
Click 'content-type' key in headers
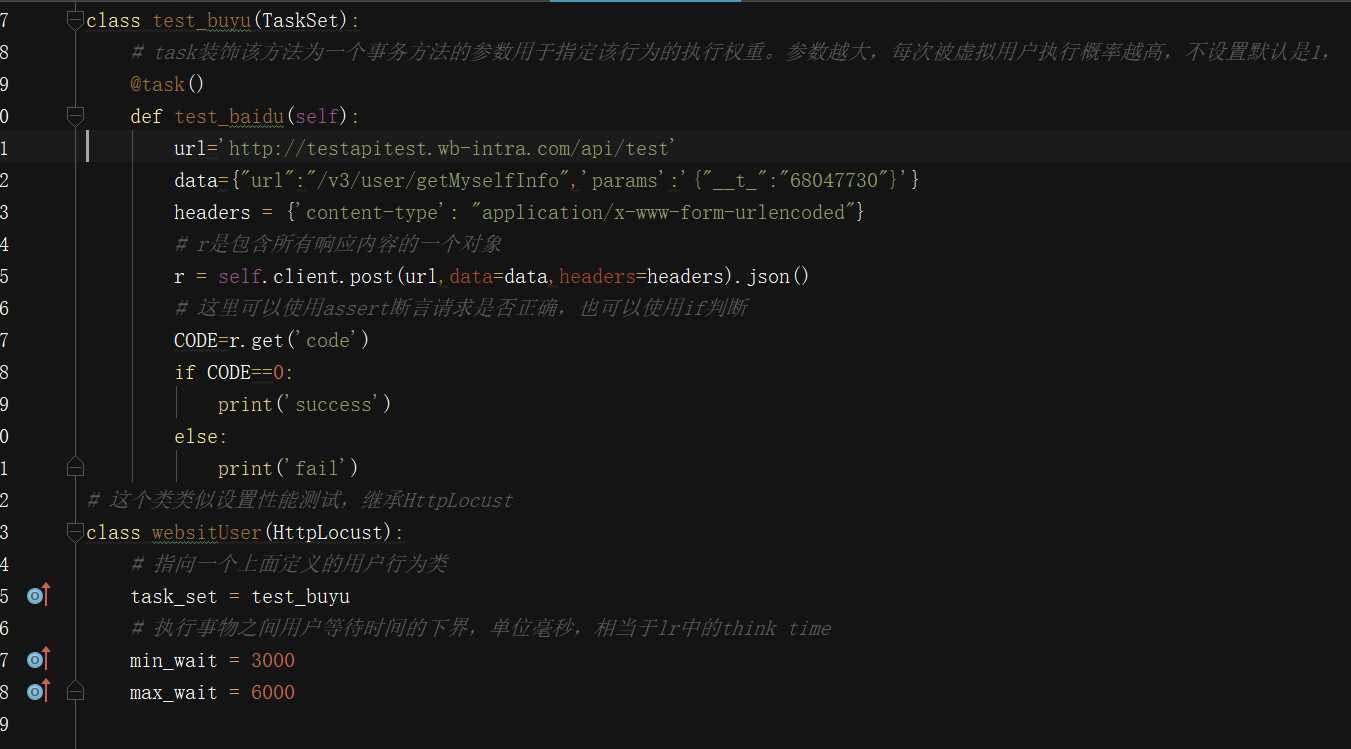tap(372, 212)
